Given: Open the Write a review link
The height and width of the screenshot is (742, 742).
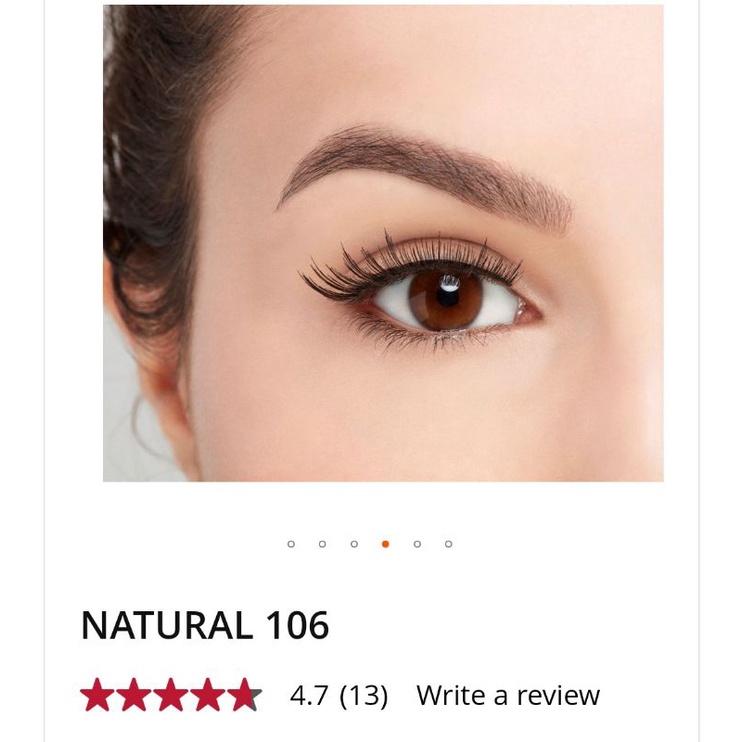Looking at the screenshot, I should pyautogui.click(x=508, y=695).
